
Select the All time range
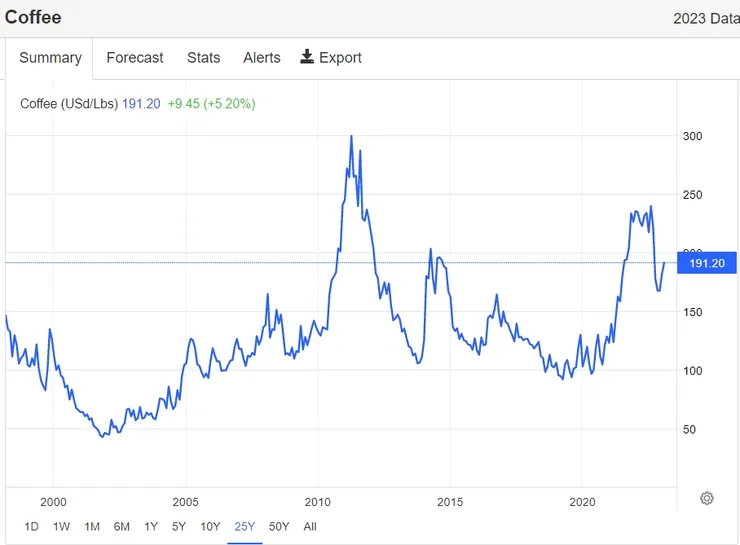(310, 526)
